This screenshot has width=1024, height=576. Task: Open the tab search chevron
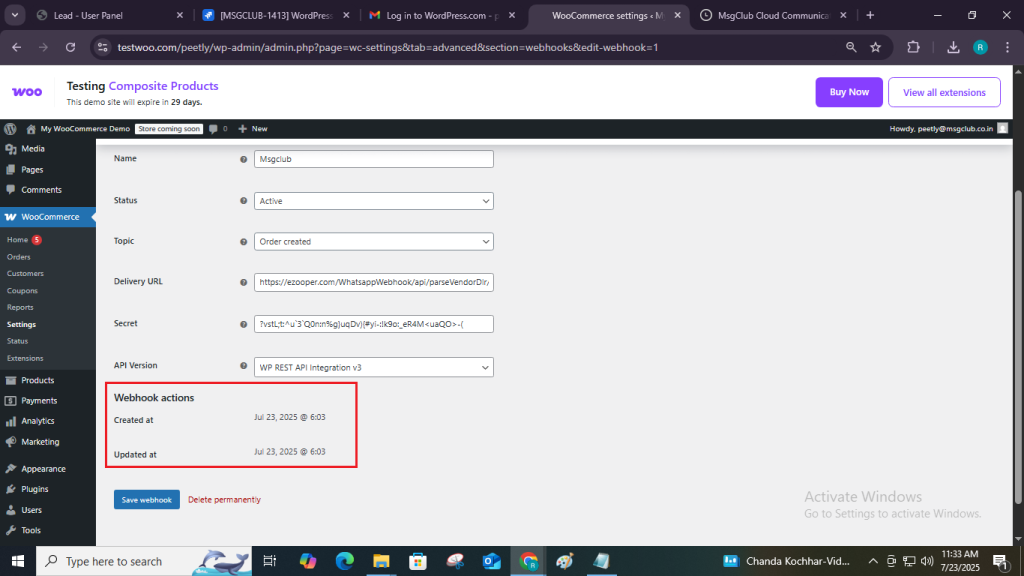click(14, 15)
